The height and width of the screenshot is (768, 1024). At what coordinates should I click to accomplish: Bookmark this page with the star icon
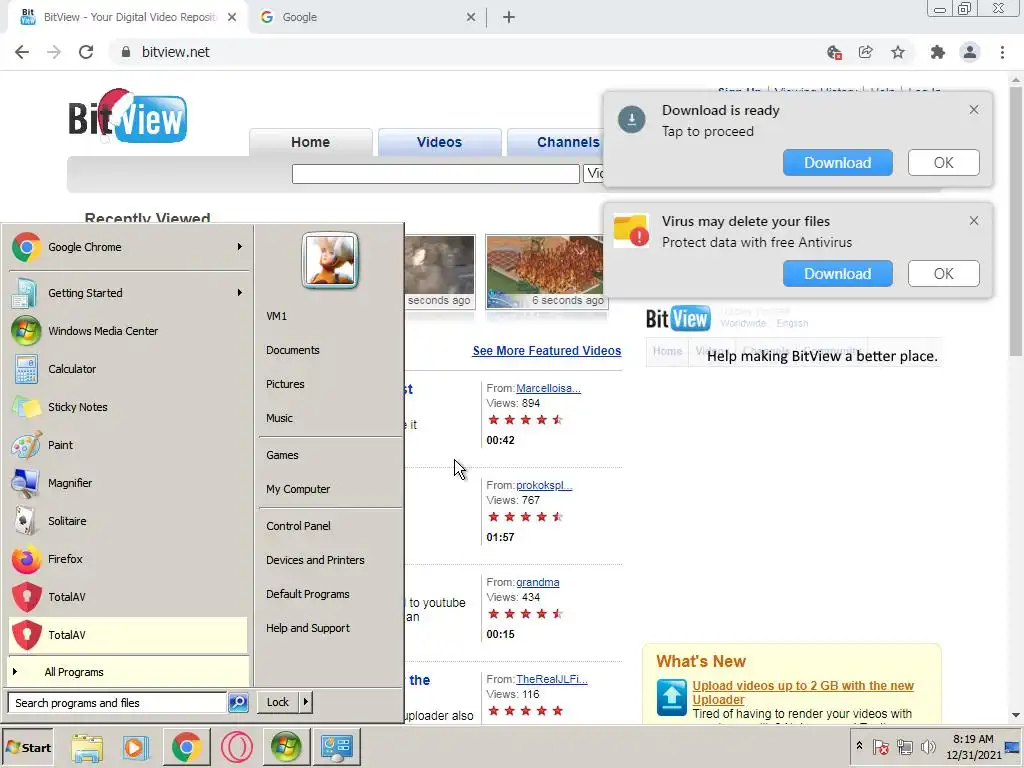898,52
